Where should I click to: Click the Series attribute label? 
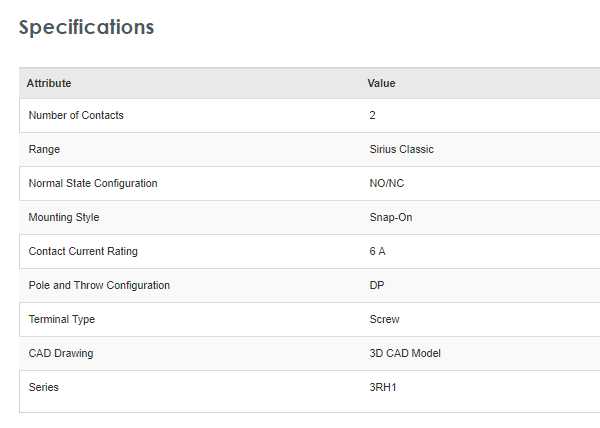tap(44, 387)
